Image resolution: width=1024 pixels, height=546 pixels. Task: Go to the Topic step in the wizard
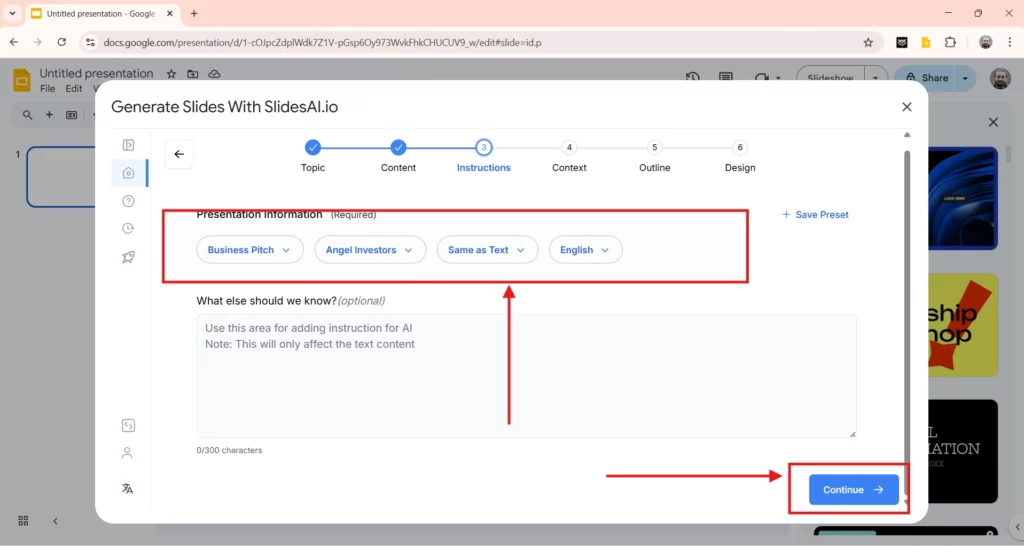(x=313, y=148)
